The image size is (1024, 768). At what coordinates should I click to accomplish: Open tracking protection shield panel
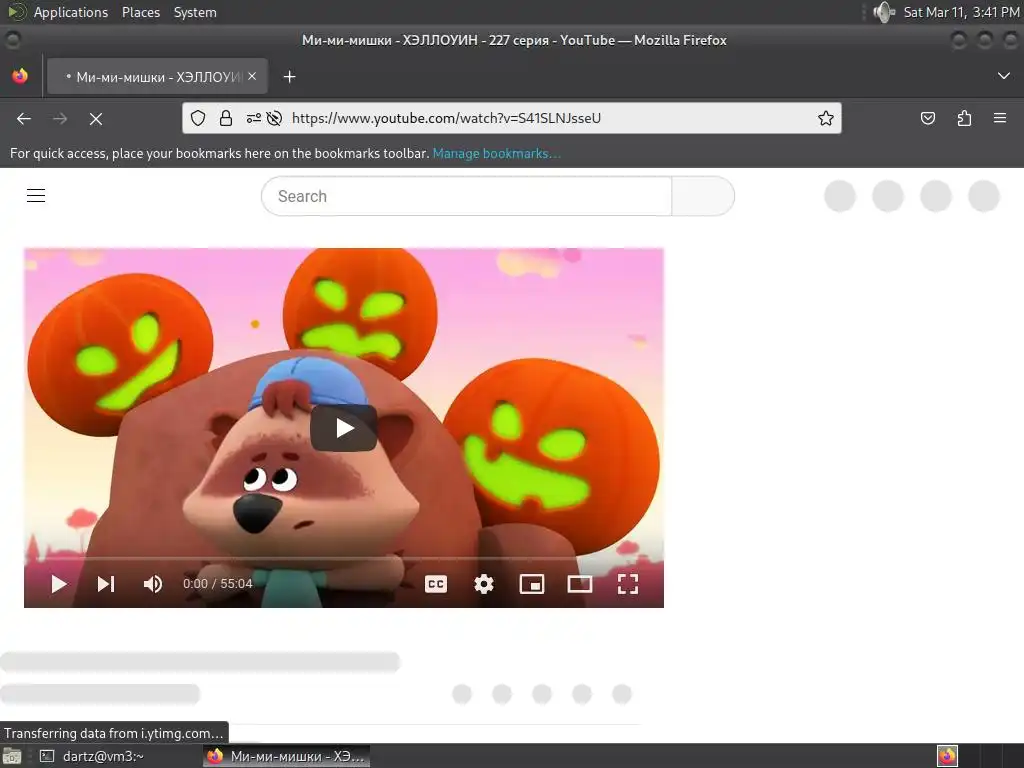[x=198, y=118]
